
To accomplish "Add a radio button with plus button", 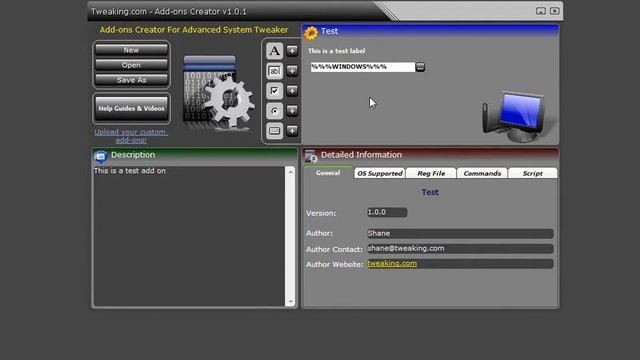I will point(292,111).
